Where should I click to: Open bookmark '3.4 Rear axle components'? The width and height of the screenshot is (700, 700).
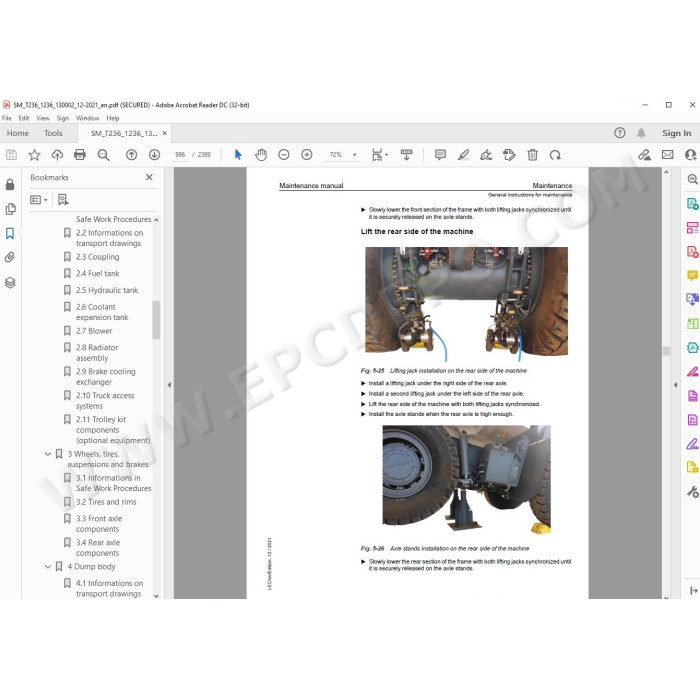98,548
